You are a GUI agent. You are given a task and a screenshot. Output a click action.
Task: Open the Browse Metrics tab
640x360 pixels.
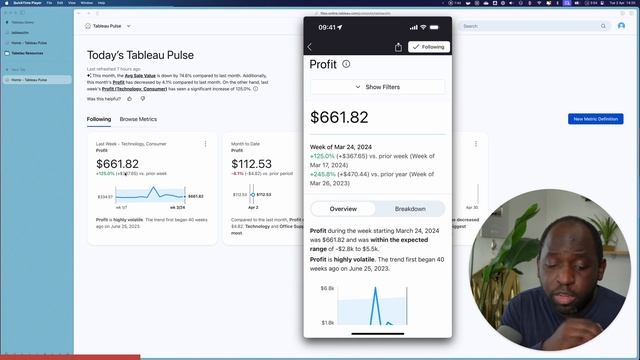[138, 119]
